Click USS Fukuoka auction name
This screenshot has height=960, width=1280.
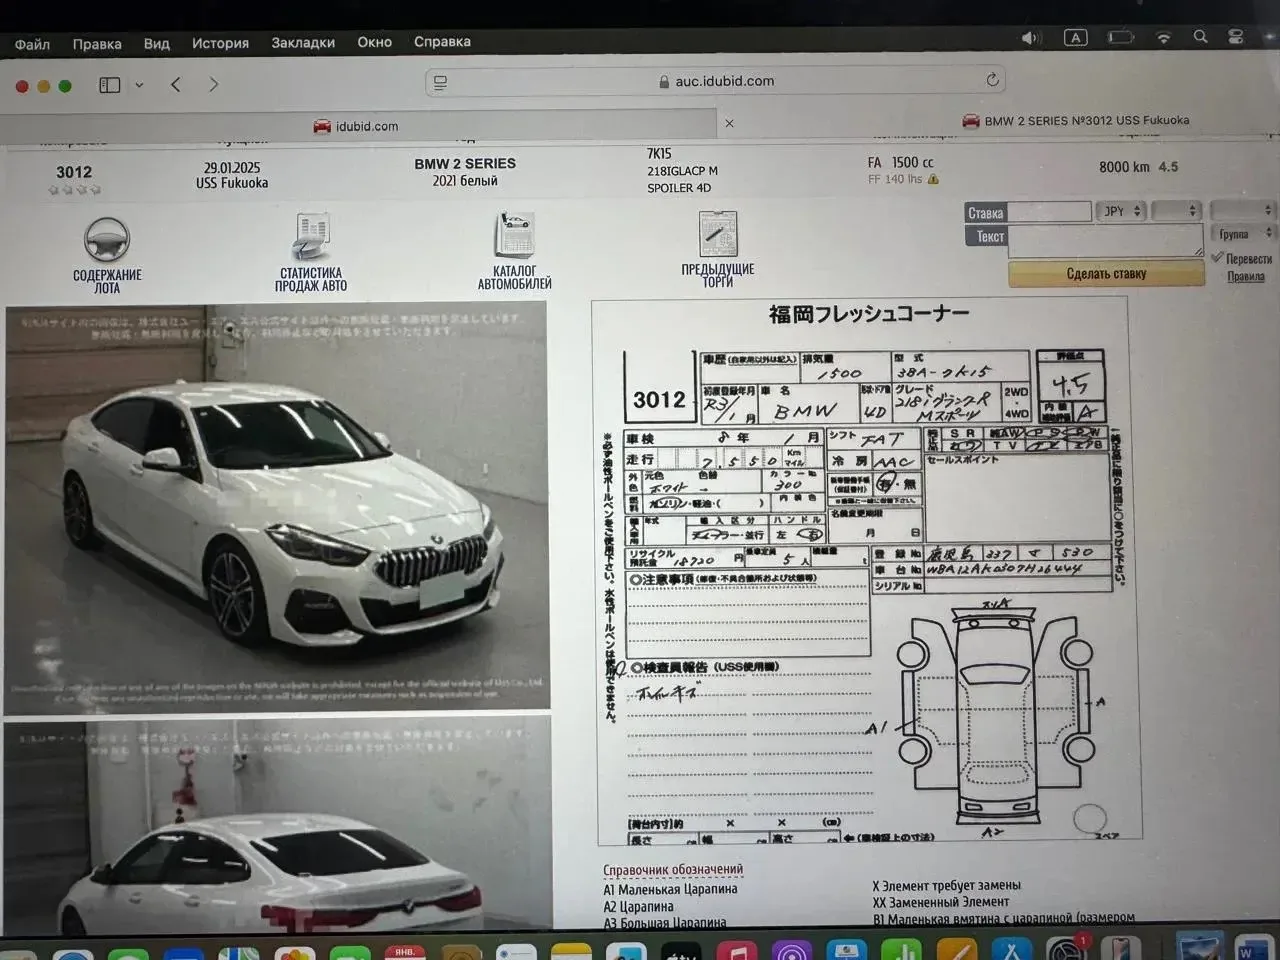pos(232,183)
